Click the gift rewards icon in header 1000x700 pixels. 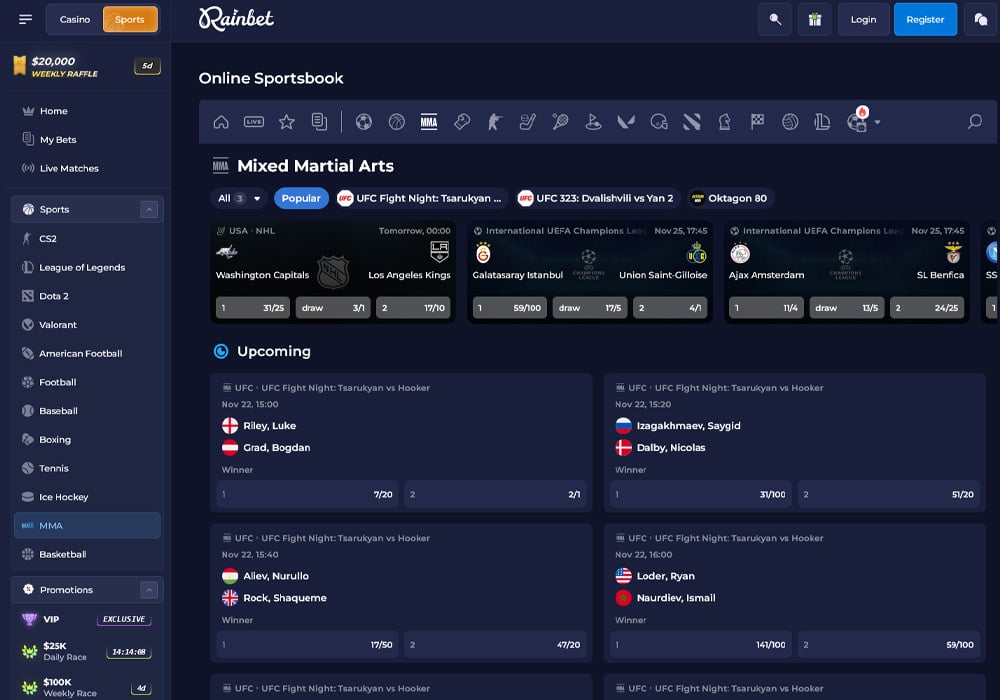[x=814, y=19]
